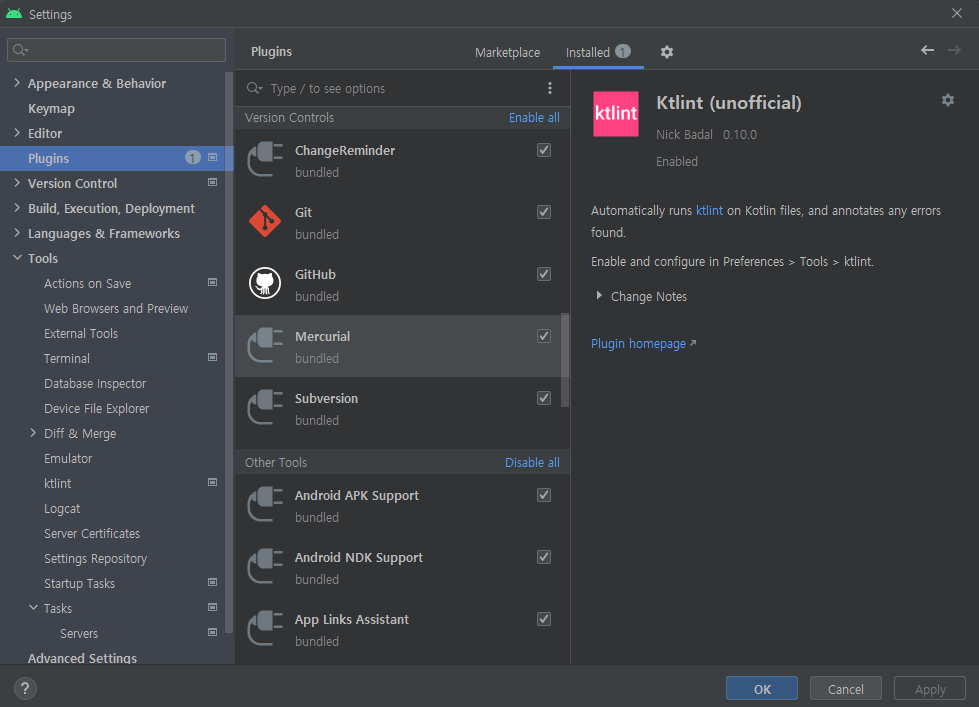The image size is (979, 707).
Task: Select Plugins in the settings tree
Action: click(x=117, y=158)
